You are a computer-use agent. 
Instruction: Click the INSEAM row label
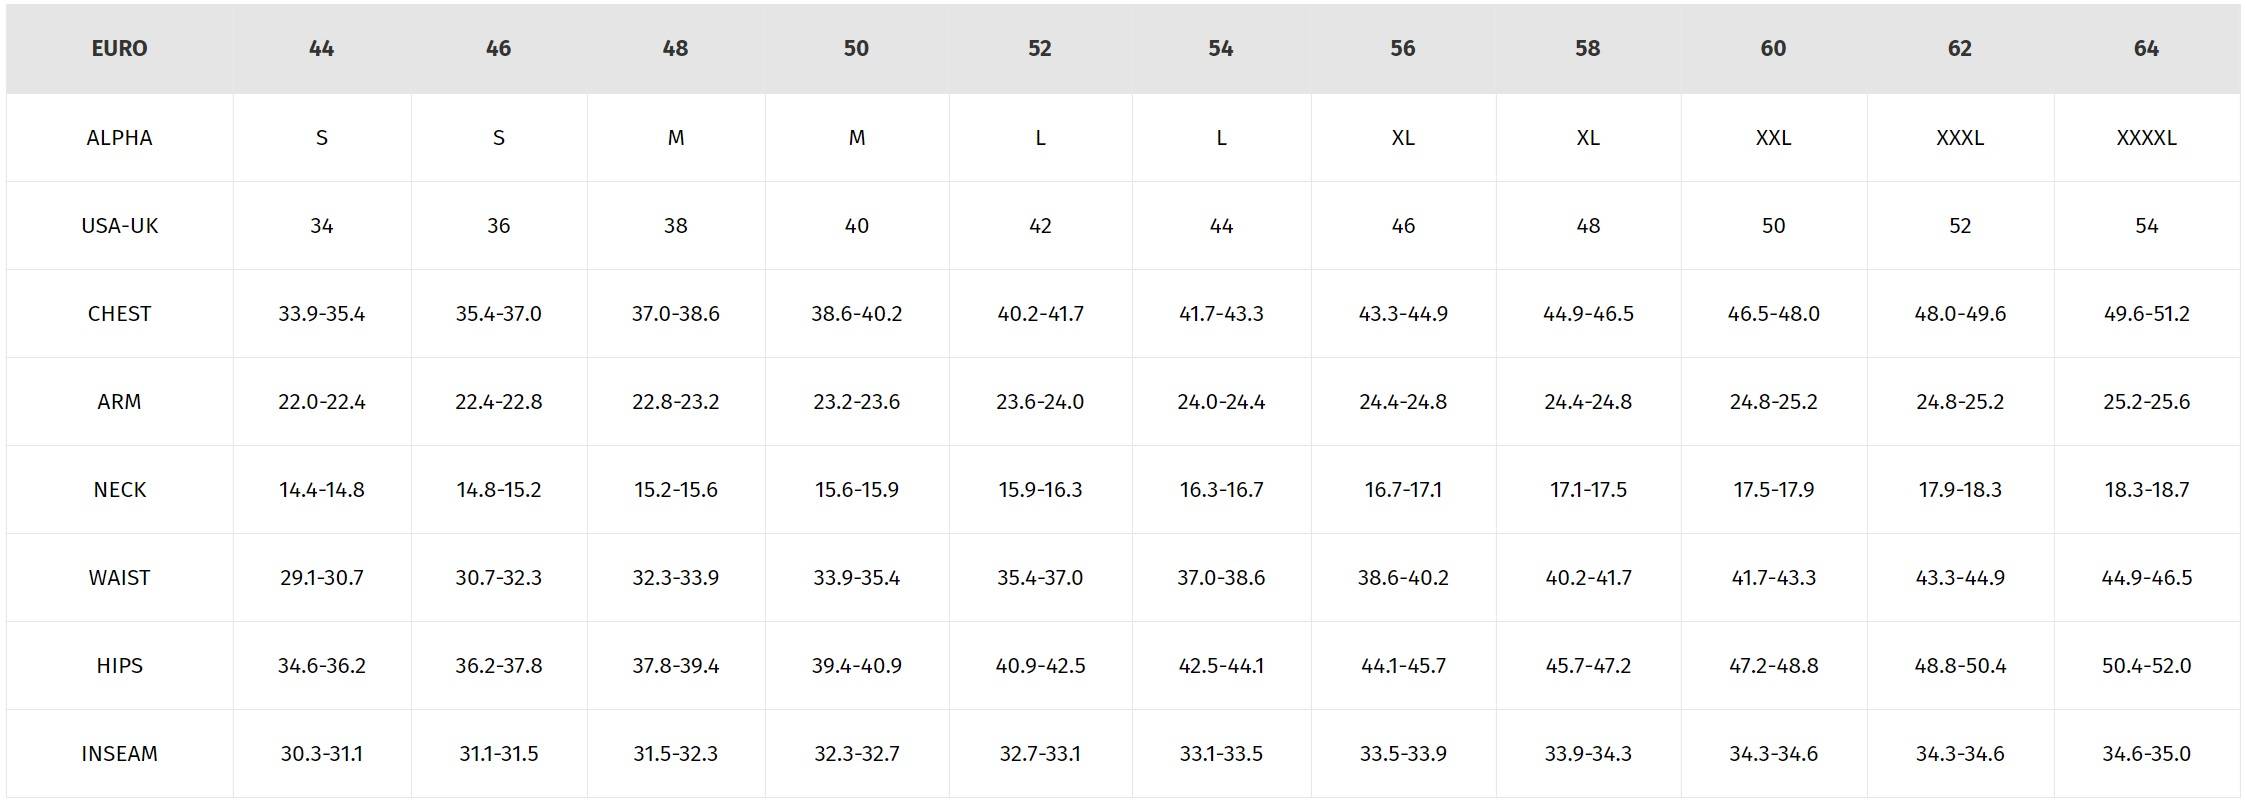[119, 754]
